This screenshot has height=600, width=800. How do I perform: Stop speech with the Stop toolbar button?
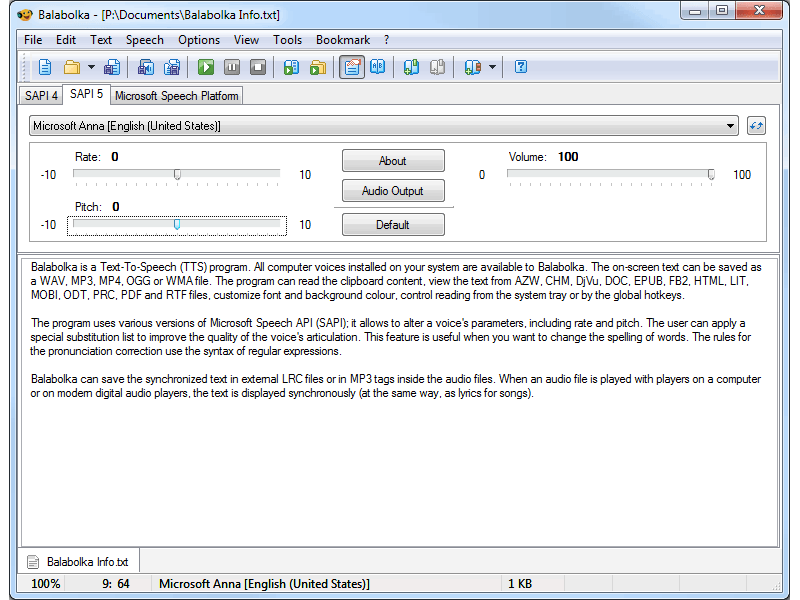coord(258,67)
